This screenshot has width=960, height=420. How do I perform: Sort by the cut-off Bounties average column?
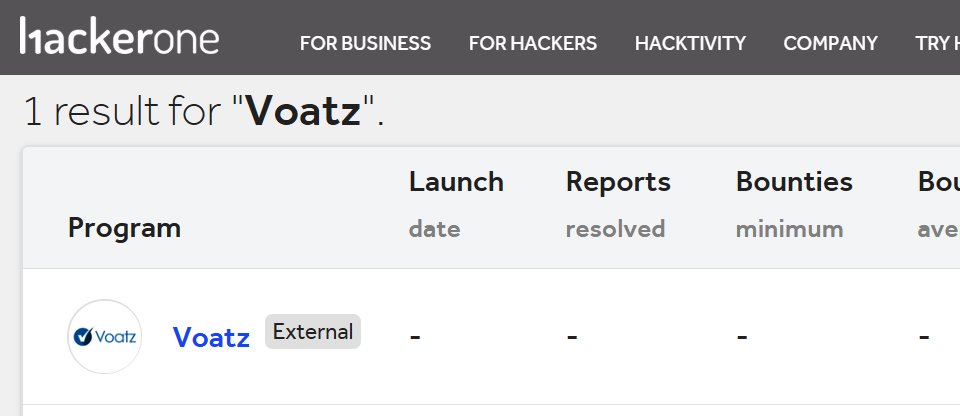[939, 204]
